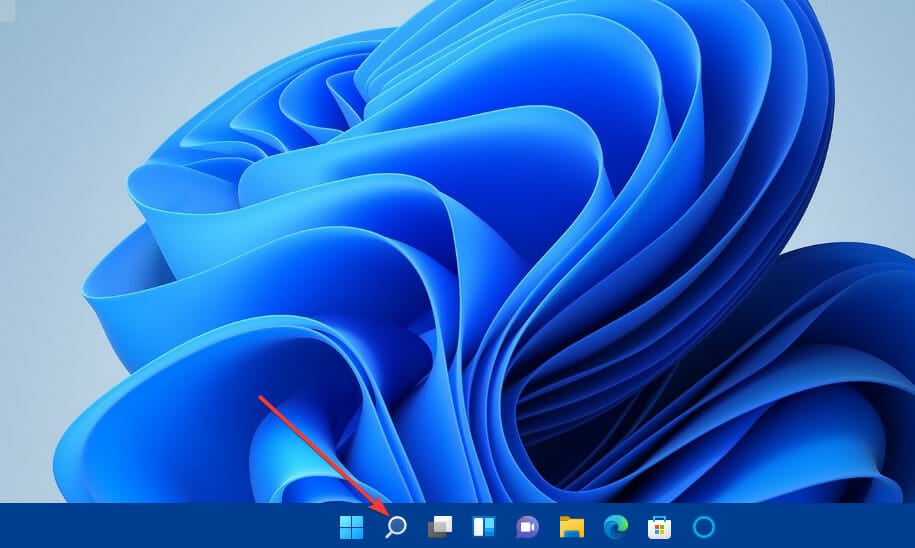Screen dimensions: 915x548
Task: Select the overlapping-windows desktops icon
Action: [439, 527]
